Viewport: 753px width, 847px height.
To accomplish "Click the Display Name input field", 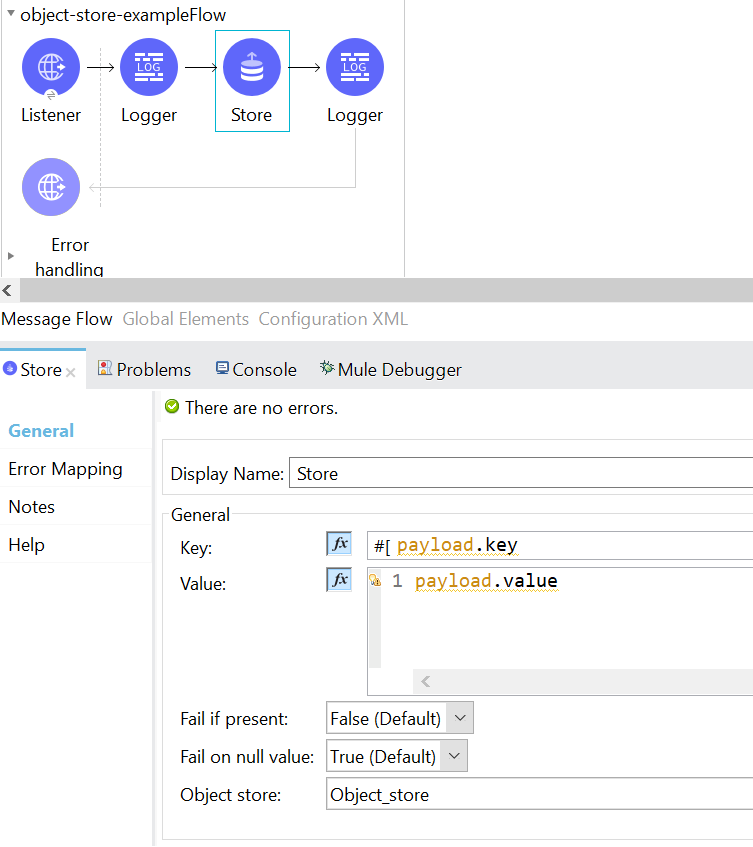I will click(520, 474).
